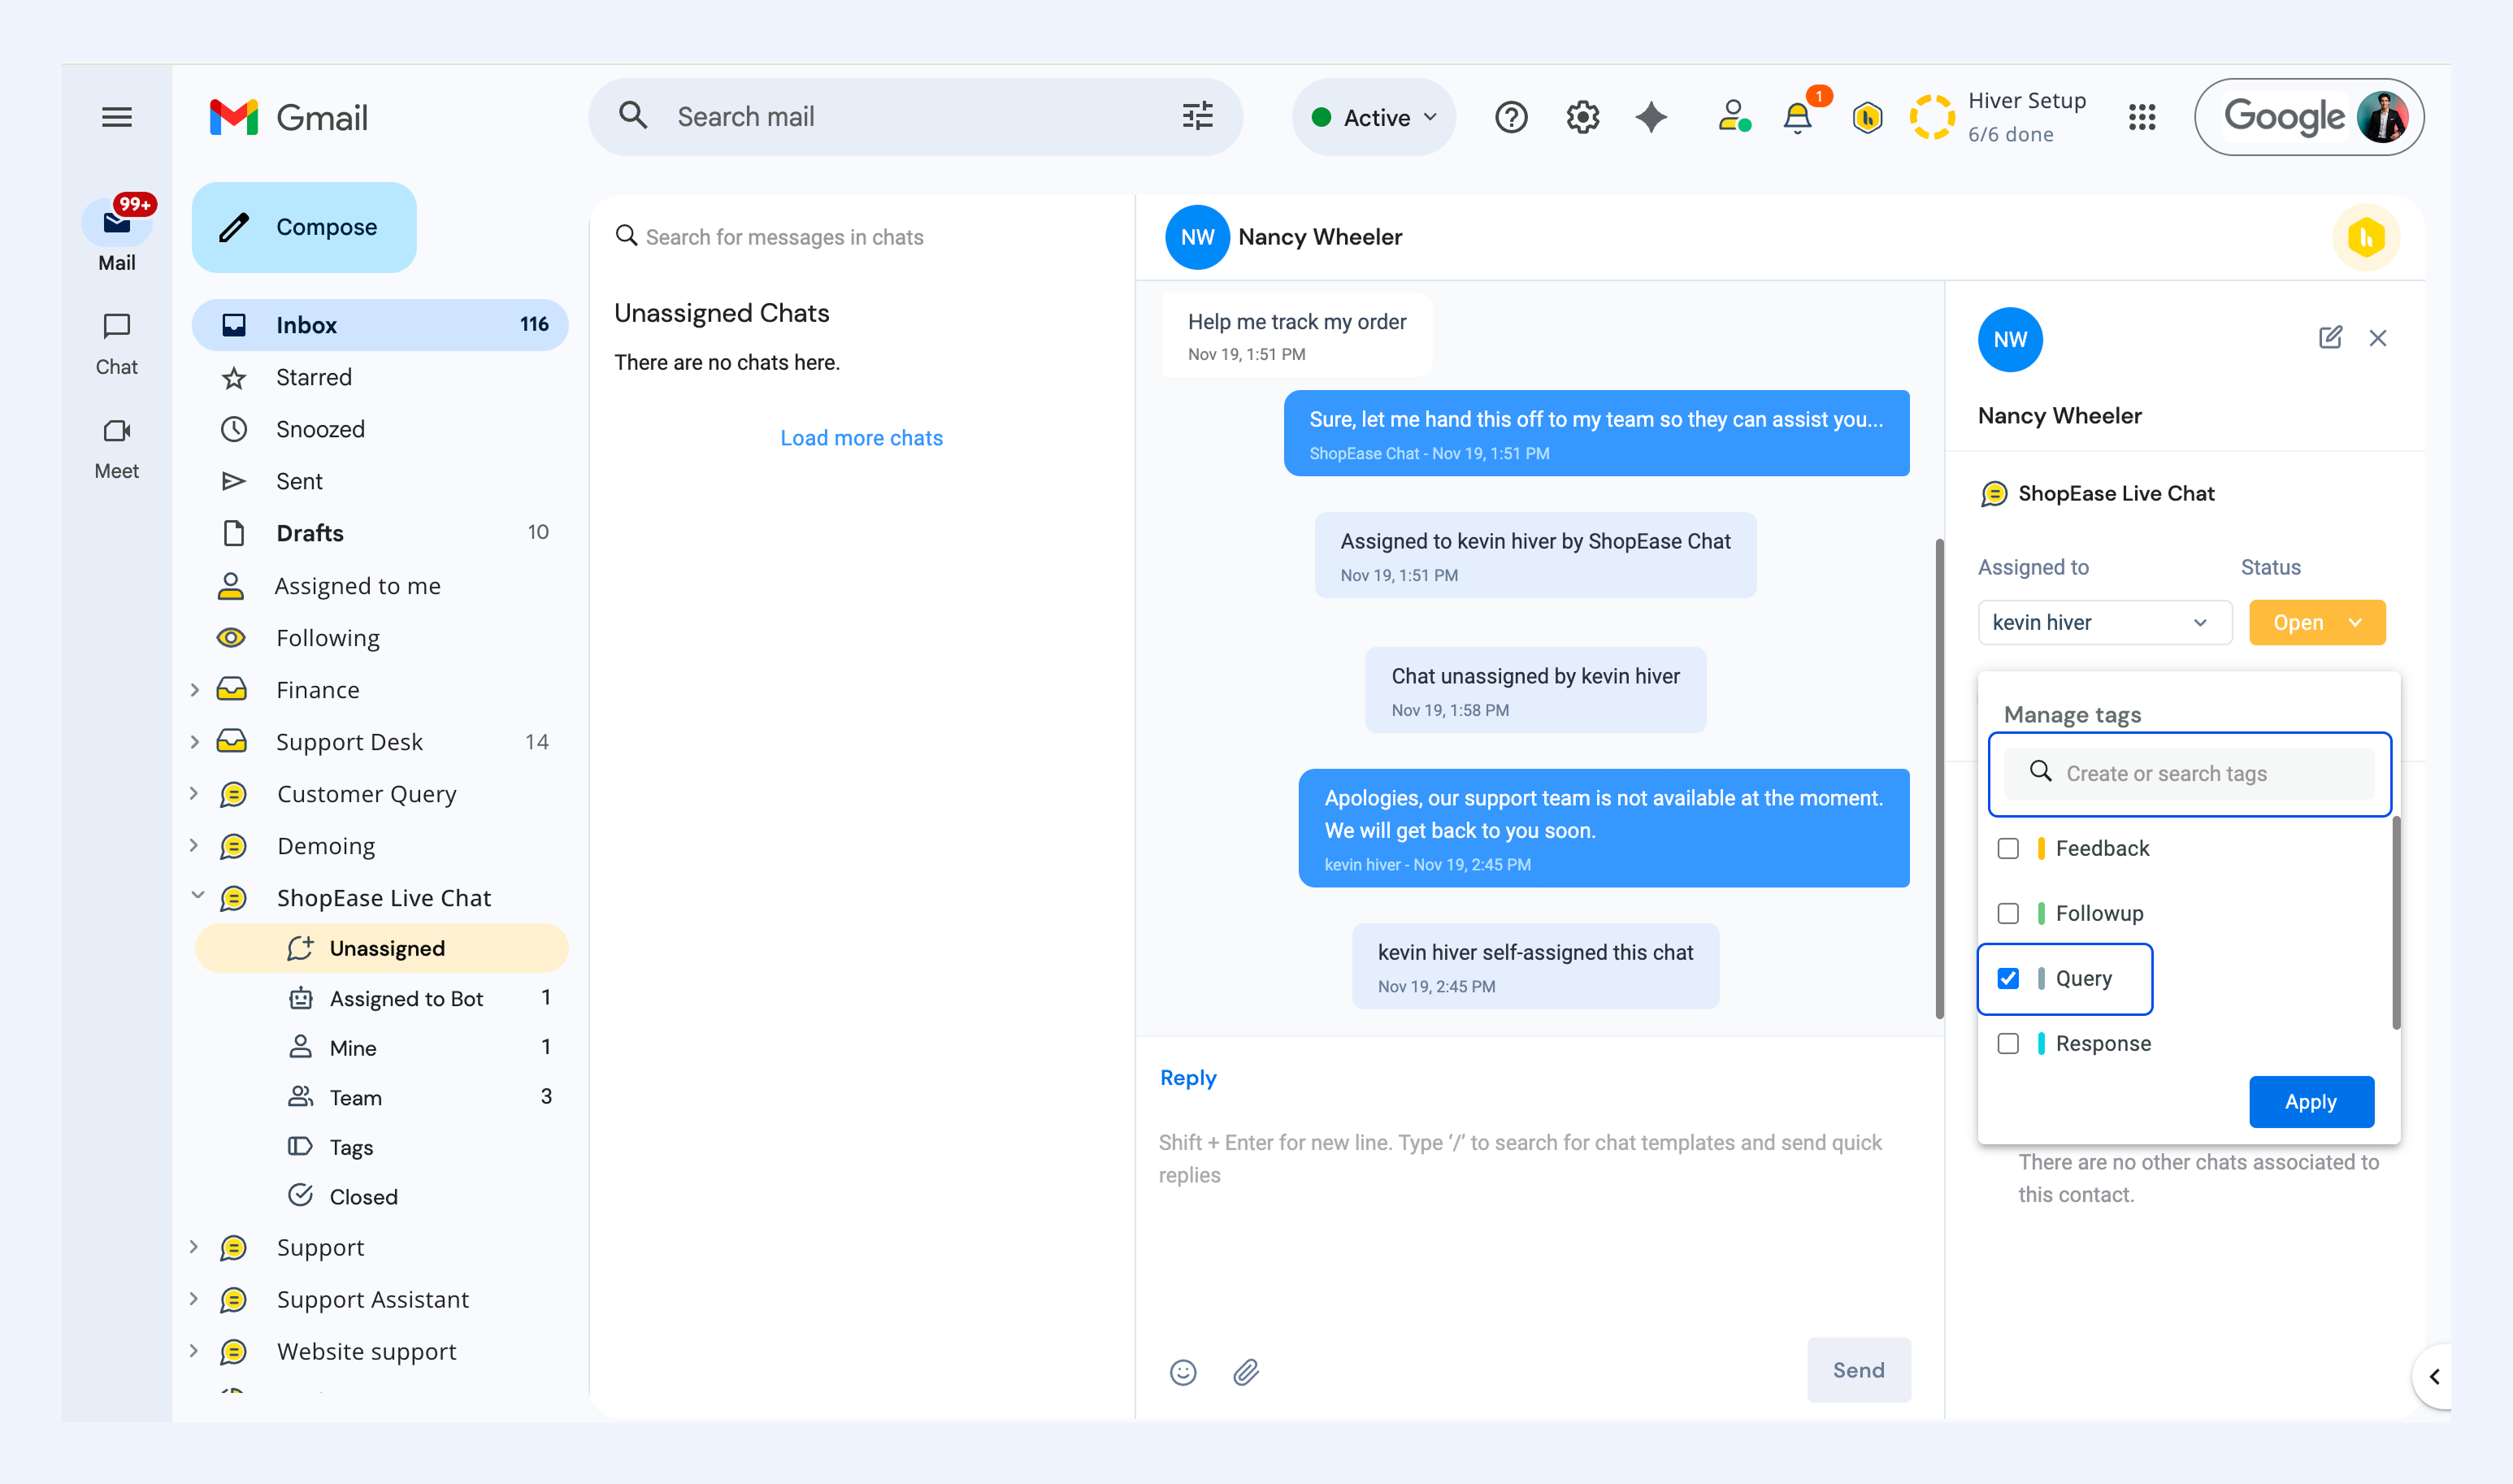Click the Hiver hexagon icon in top bar
Image resolution: width=2513 pixels, height=1484 pixels.
pos(1867,117)
